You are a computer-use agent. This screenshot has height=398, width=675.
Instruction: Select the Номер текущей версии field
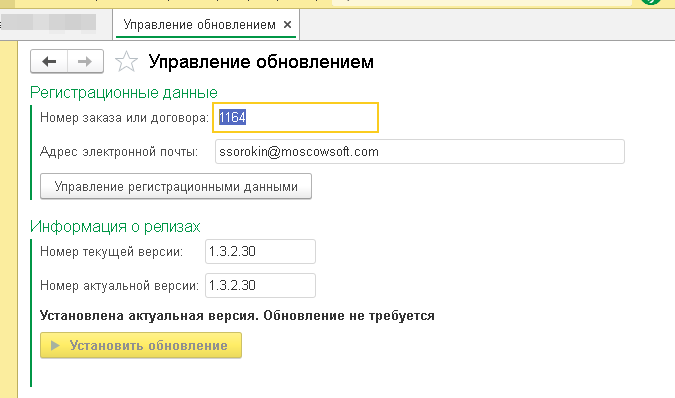coord(260,251)
